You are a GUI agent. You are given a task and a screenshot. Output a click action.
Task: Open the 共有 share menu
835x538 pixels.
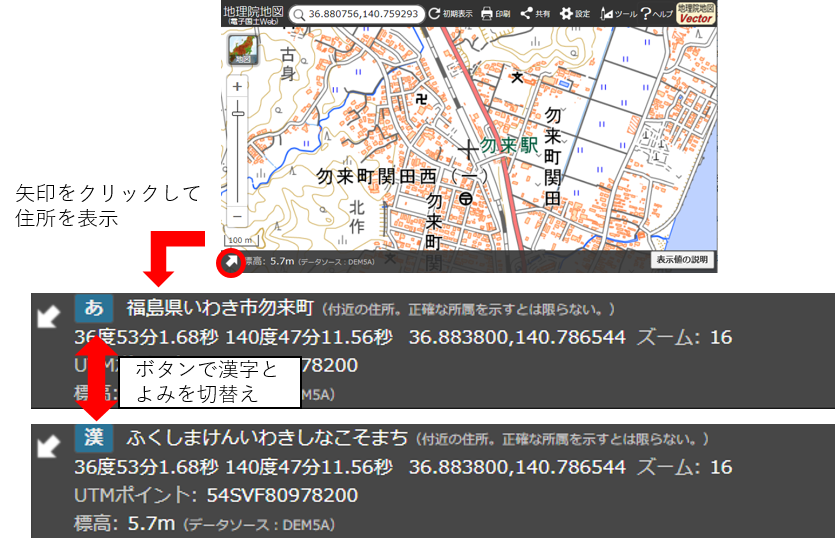tap(535, 14)
